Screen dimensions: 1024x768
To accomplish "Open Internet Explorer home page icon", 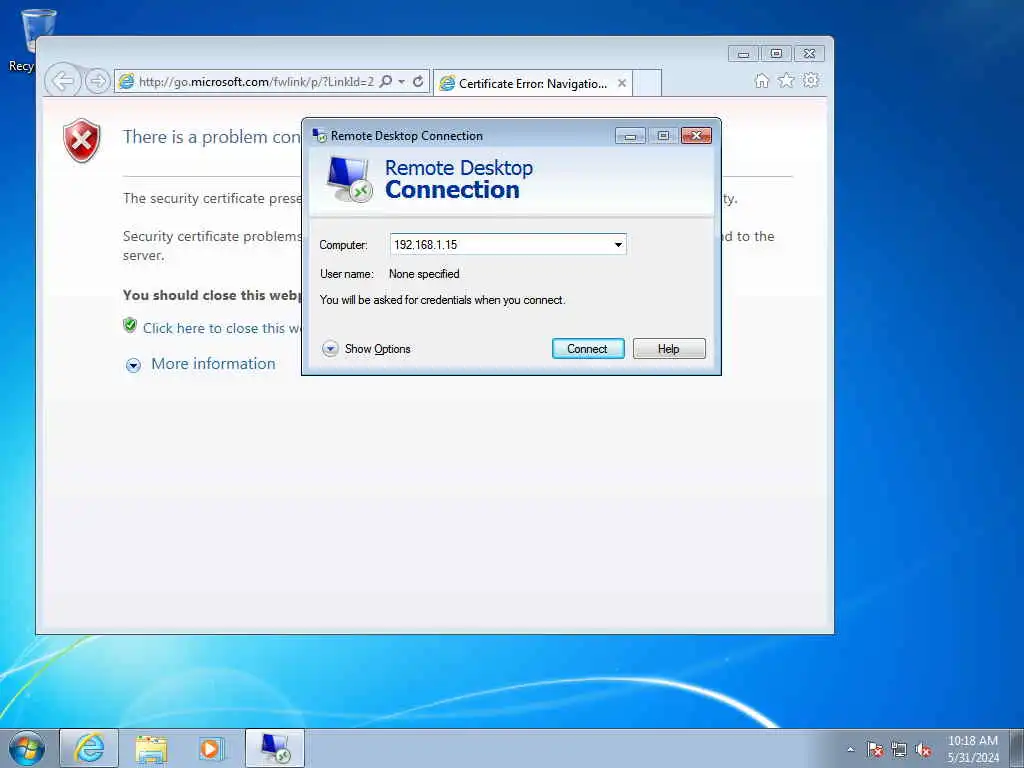I will tap(761, 80).
